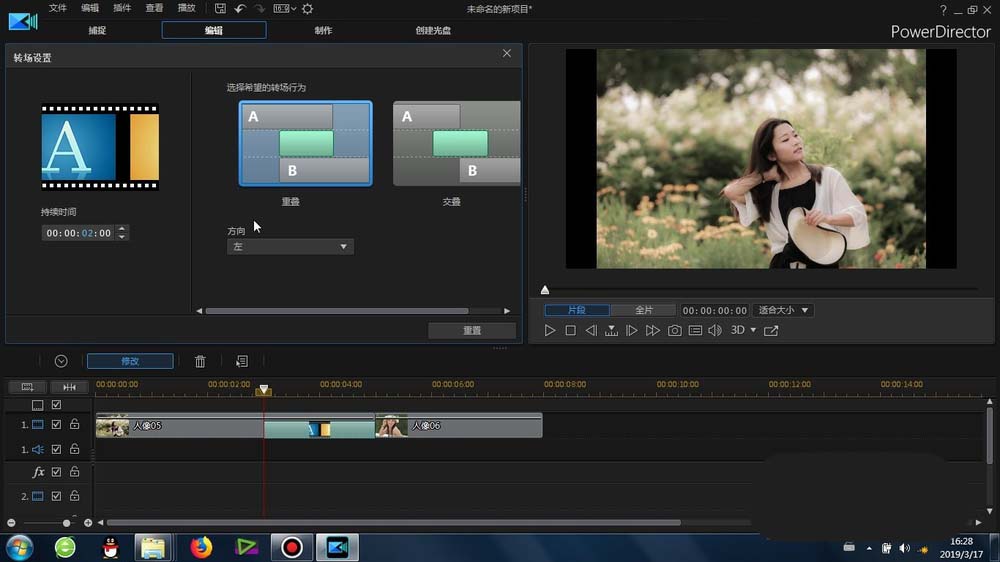1000x562 pixels.
Task: Click the redo arrow icon
Action: [x=260, y=8]
